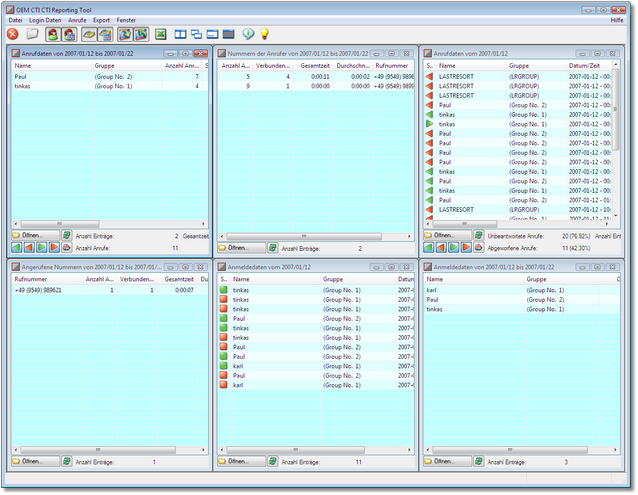Open the Login Daten menu
Image resolution: width=638 pixels, height=495 pixels.
pyautogui.click(x=44, y=20)
